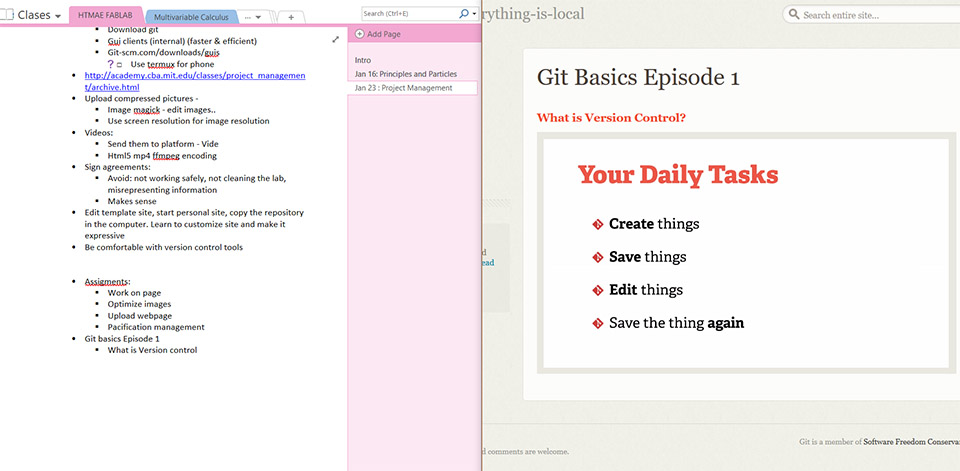Switch to the Multivariable Calculus section tab
The image size is (960, 471).
click(191, 17)
